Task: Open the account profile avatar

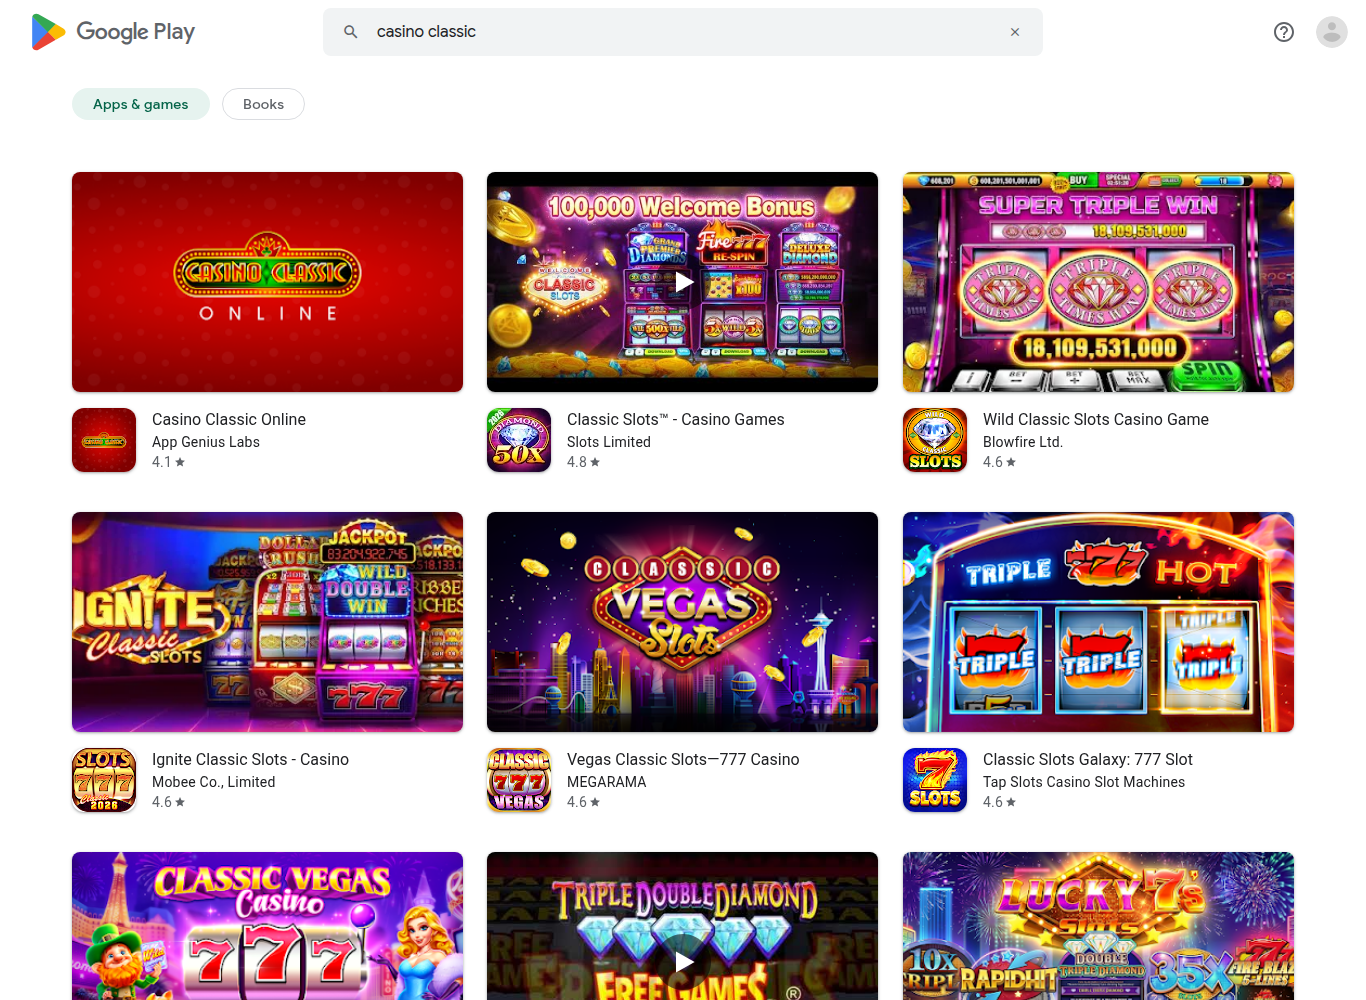Action: tap(1332, 32)
